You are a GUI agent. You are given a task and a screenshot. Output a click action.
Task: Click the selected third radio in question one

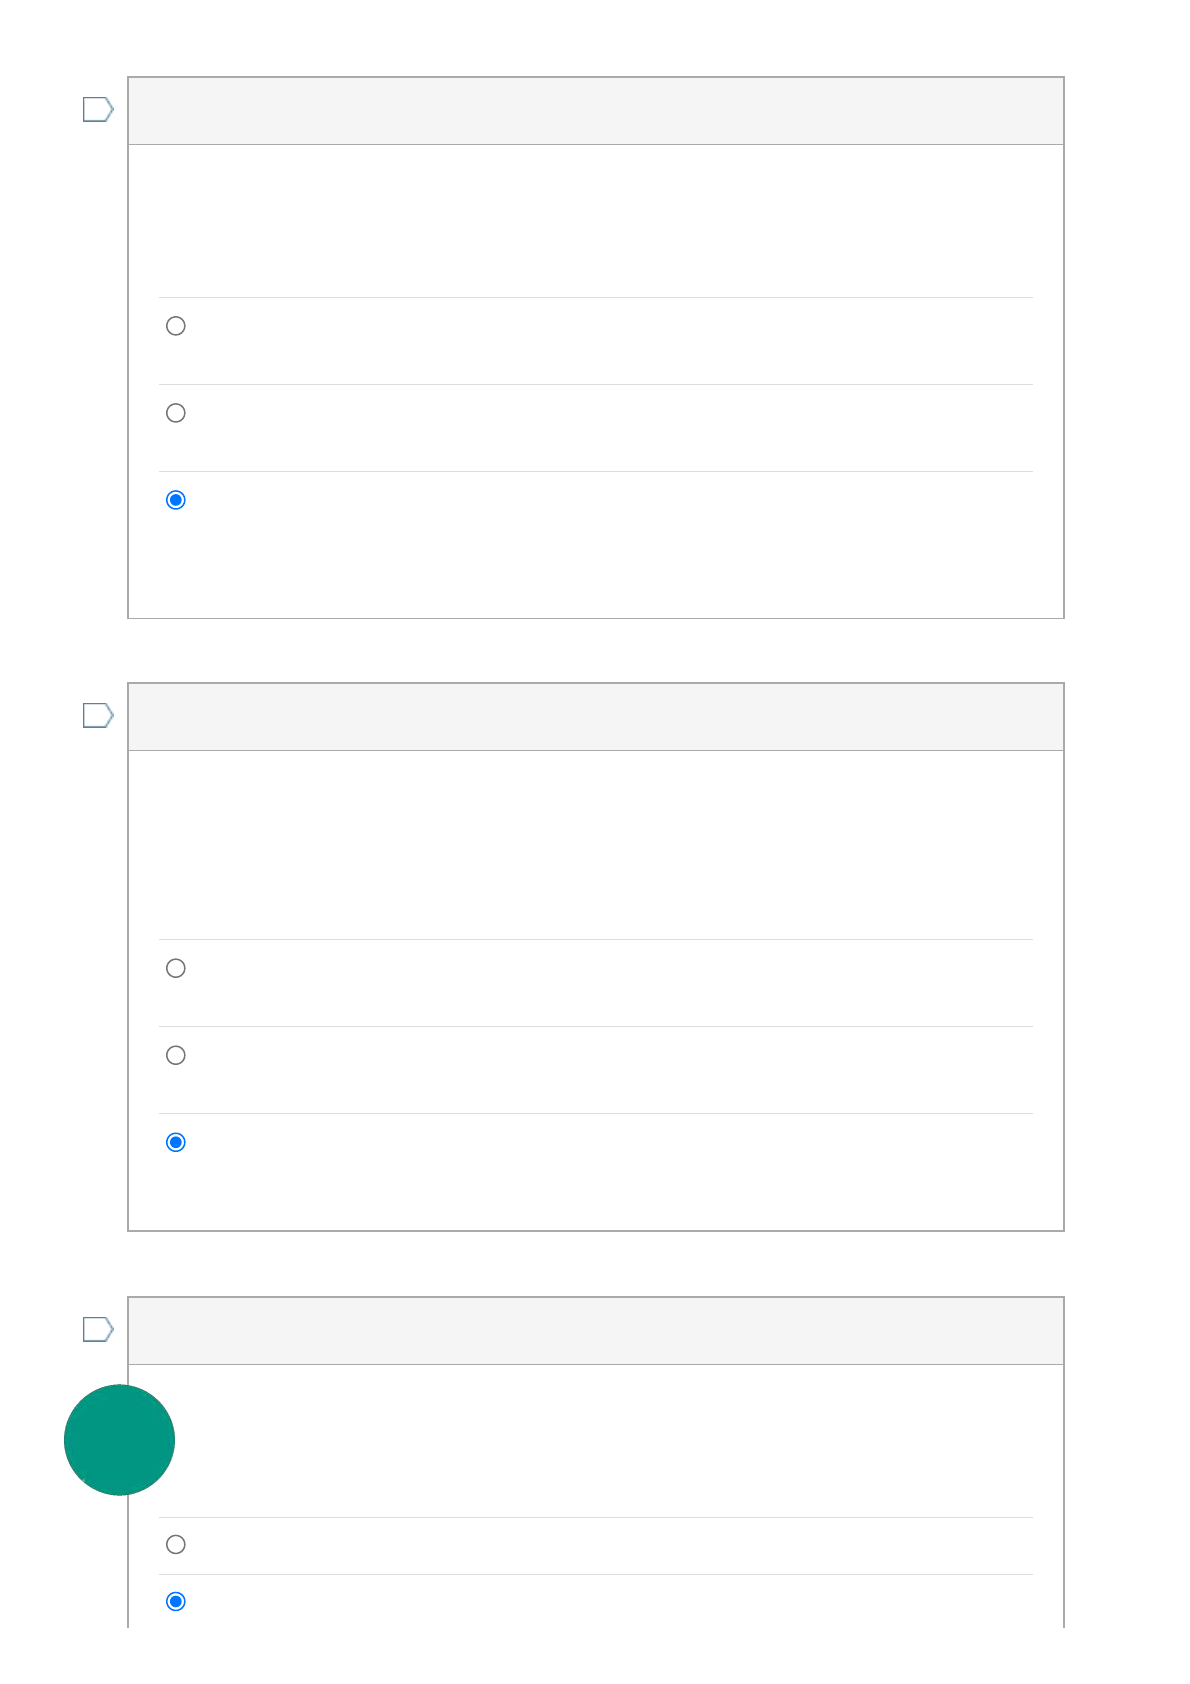coord(176,500)
